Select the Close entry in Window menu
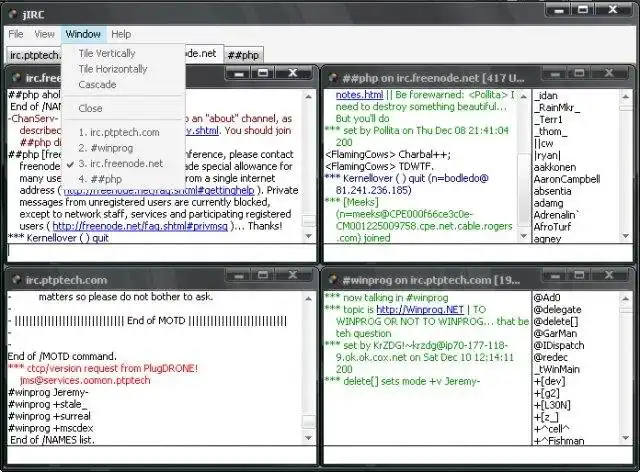The height and width of the screenshot is (472, 640). point(90,108)
